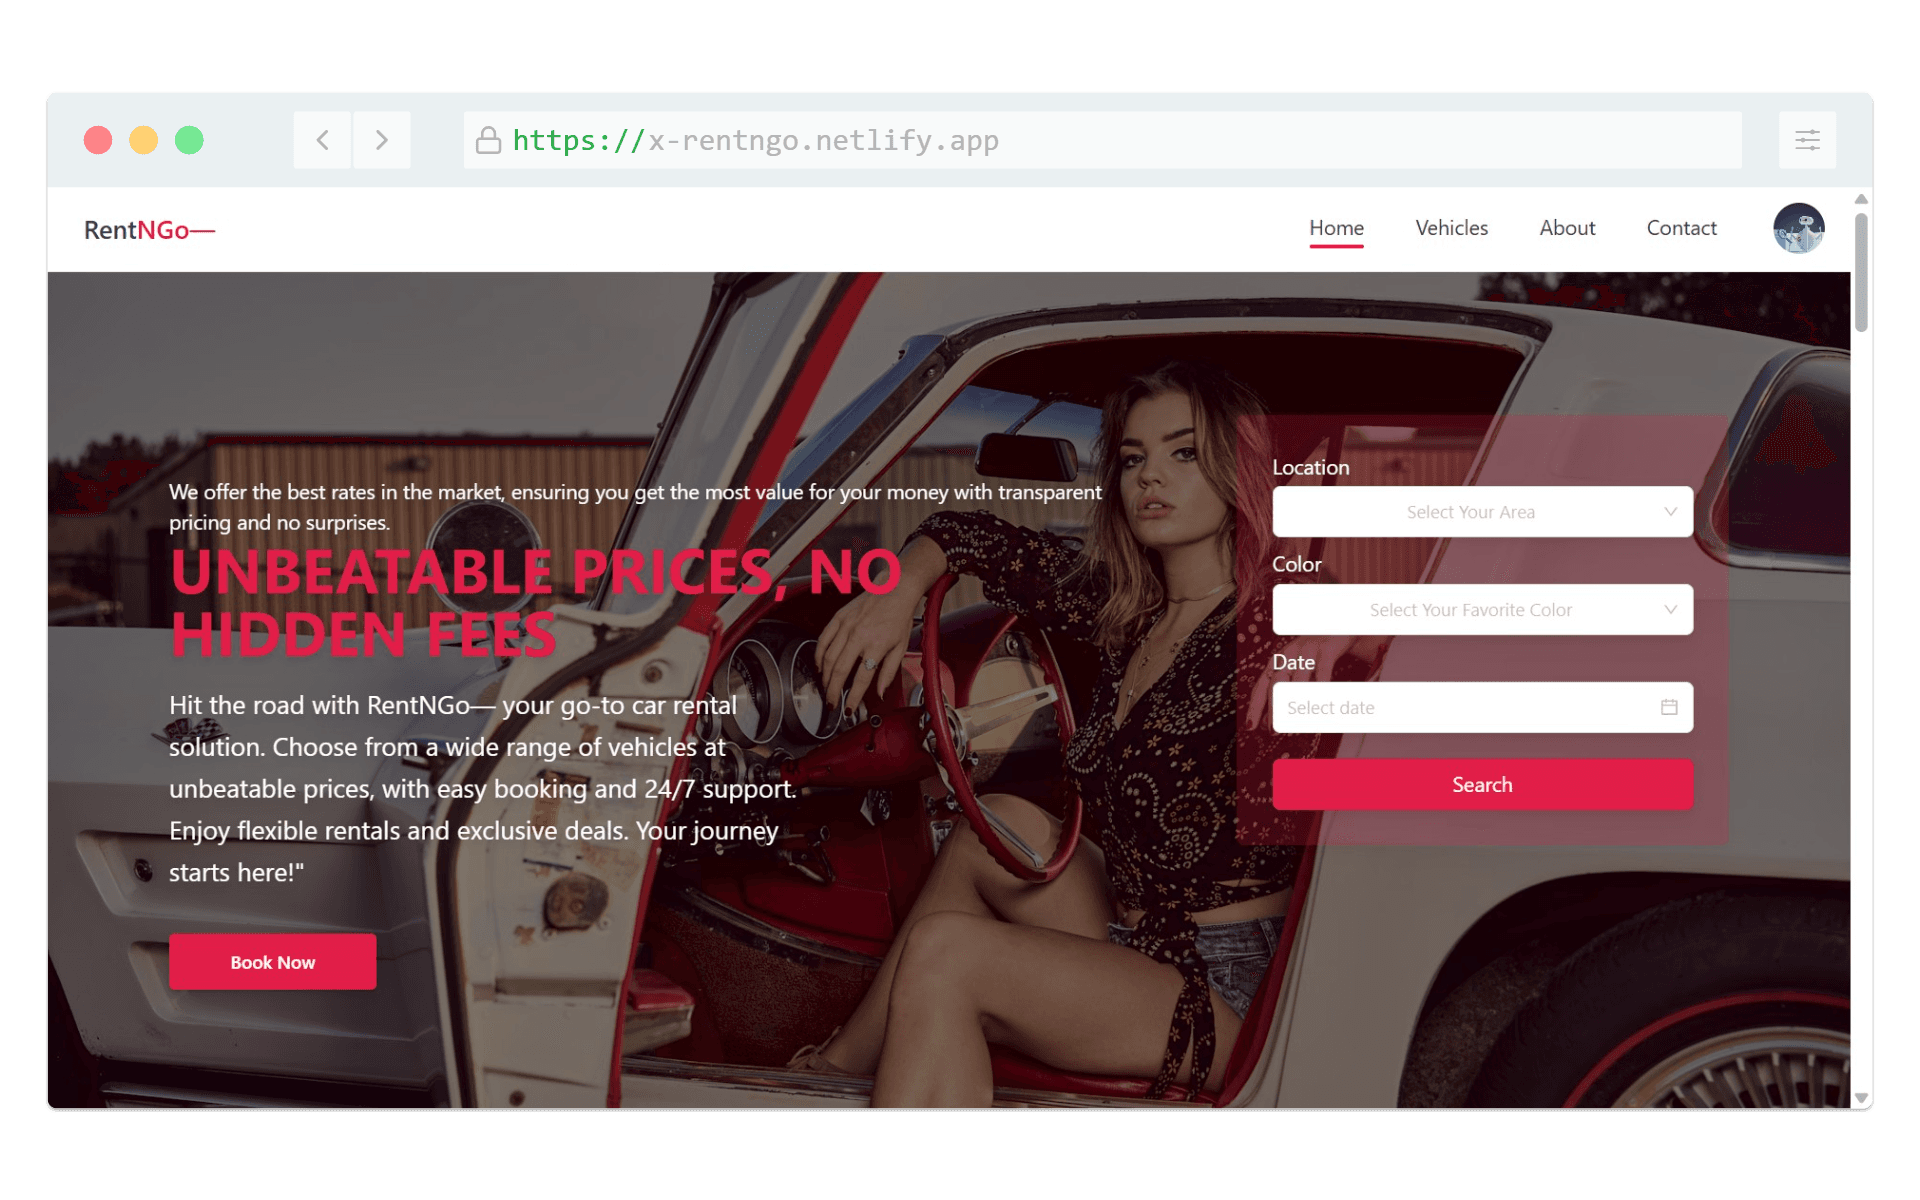Open the Vehicles navigation tab

pos(1451,227)
